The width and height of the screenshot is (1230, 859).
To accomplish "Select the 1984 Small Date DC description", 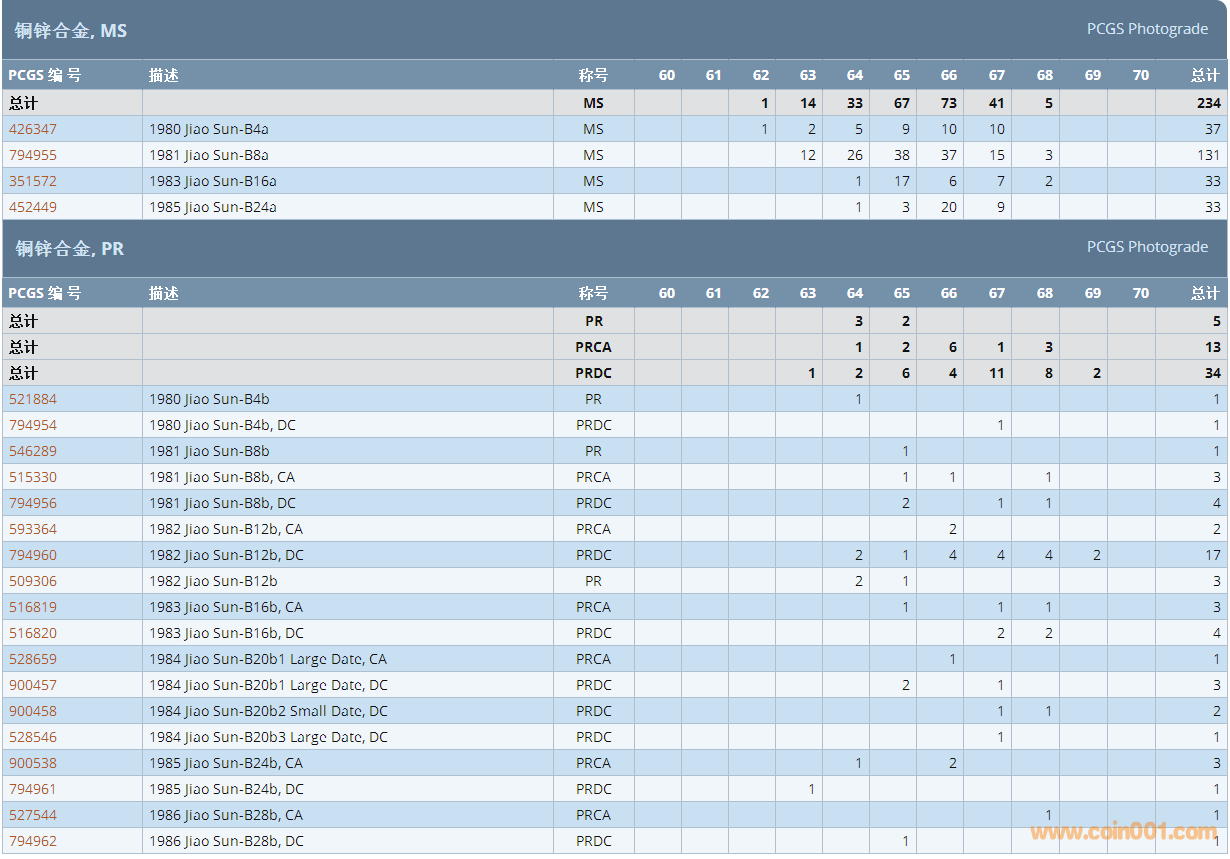I will pyautogui.click(x=268, y=711).
